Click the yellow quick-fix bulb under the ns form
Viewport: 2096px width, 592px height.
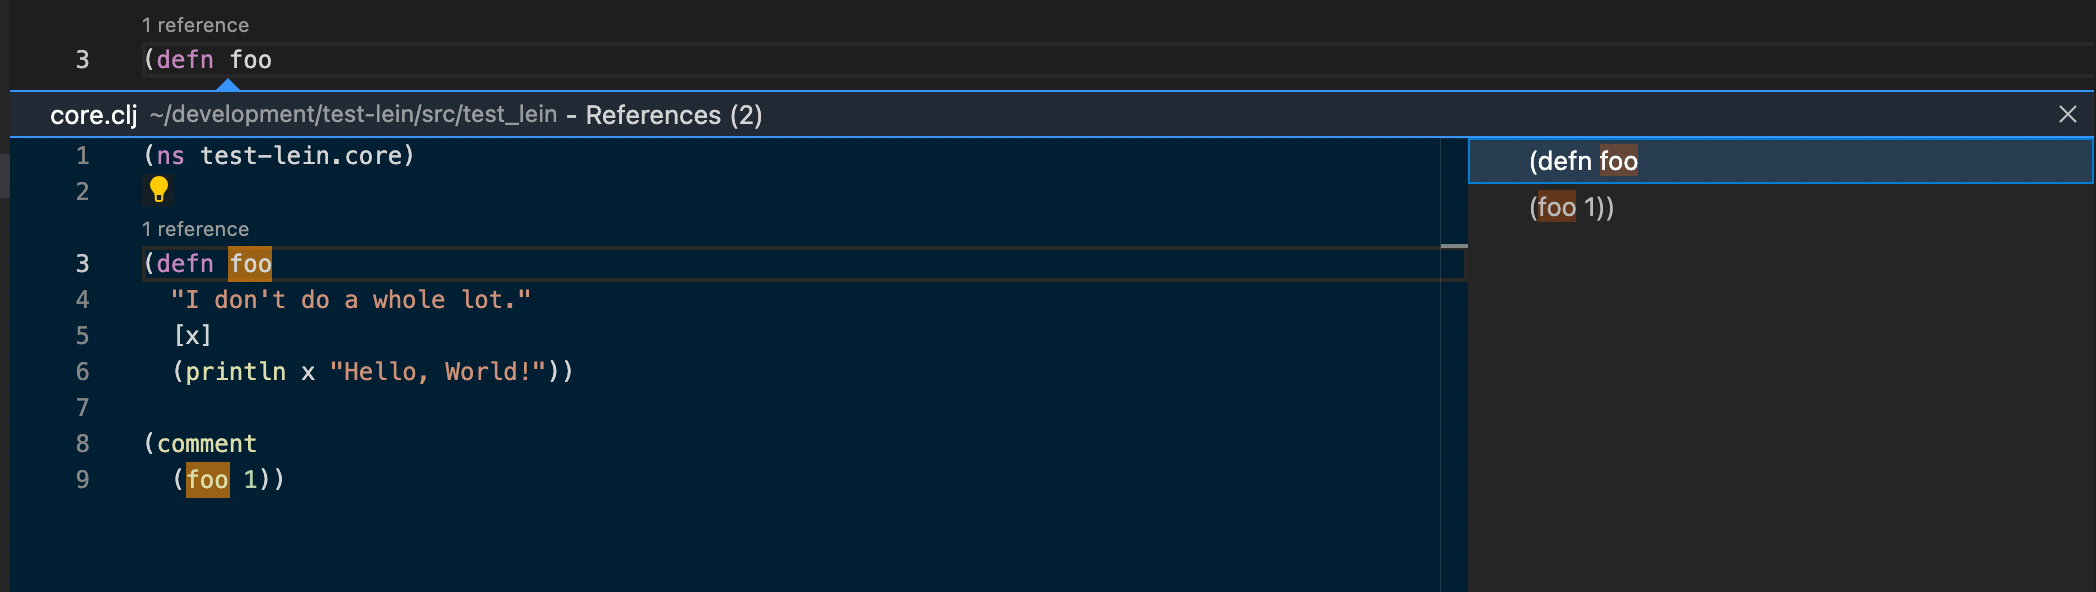click(160, 190)
